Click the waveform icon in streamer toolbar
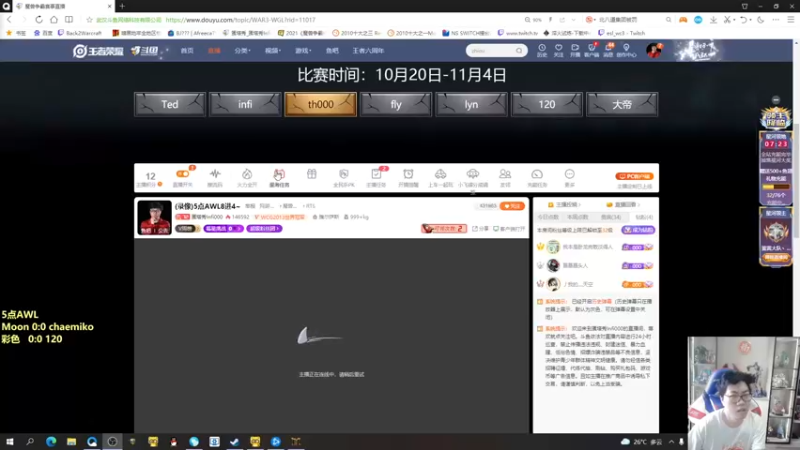This screenshot has height=450, width=800. pyautogui.click(x=215, y=174)
